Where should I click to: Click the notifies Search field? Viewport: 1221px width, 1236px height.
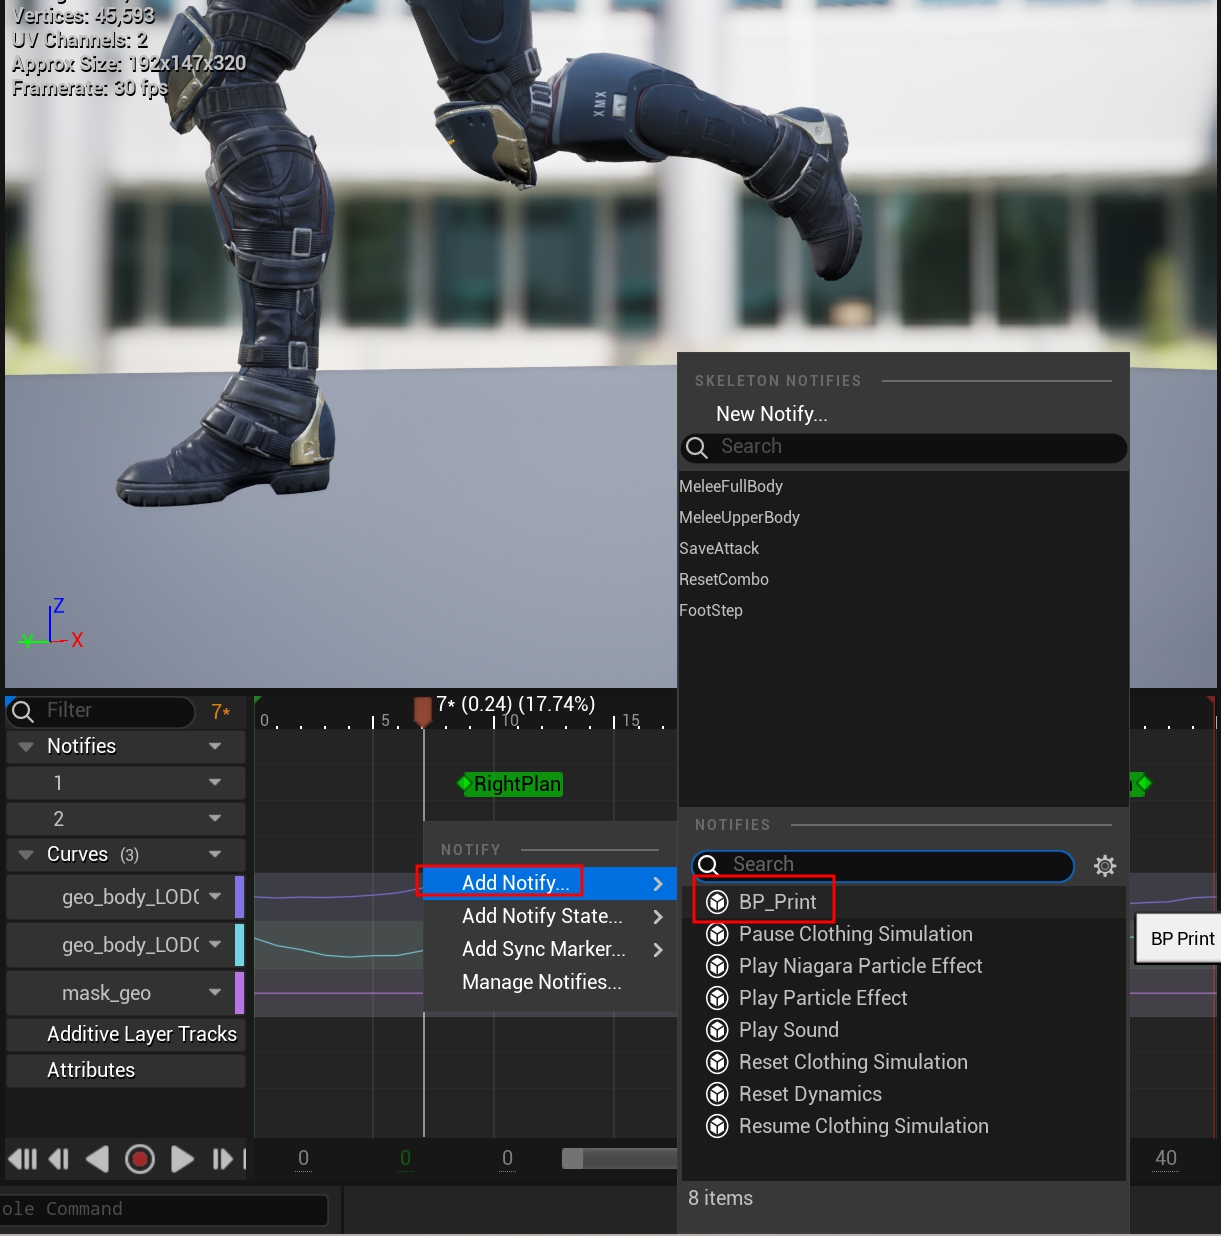coord(883,865)
